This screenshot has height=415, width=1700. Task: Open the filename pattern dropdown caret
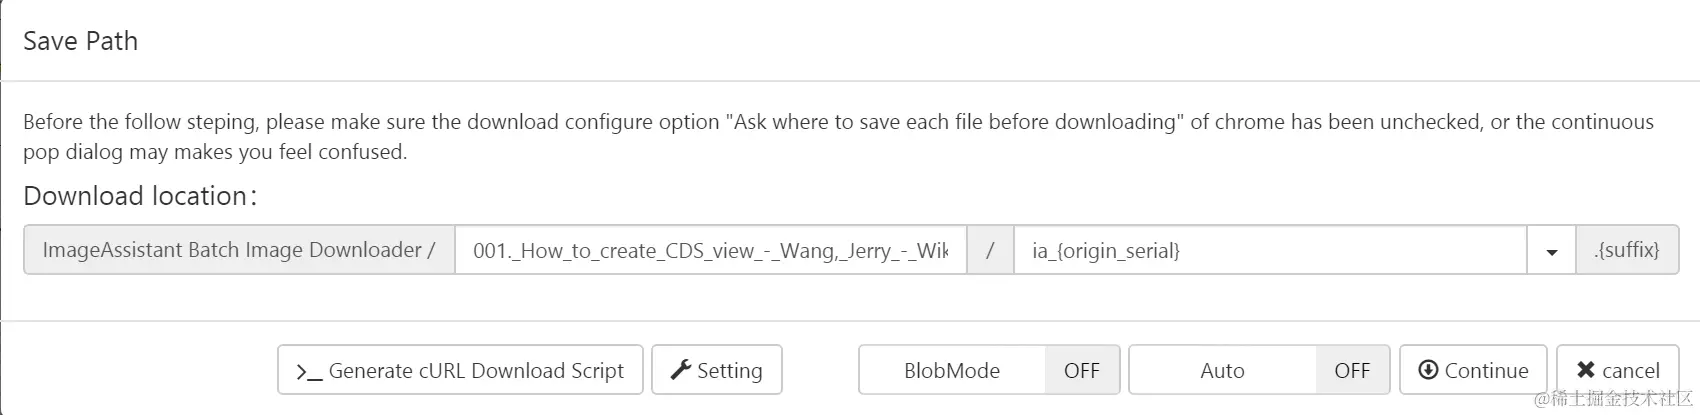point(1551,251)
